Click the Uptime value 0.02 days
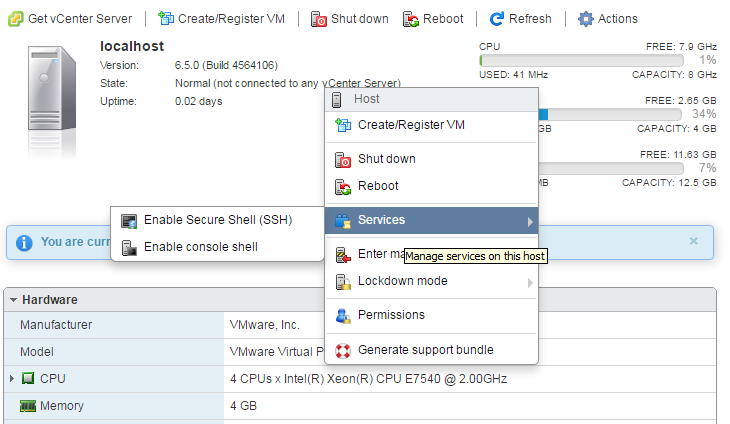This screenshot has height=424, width=730. [198, 101]
